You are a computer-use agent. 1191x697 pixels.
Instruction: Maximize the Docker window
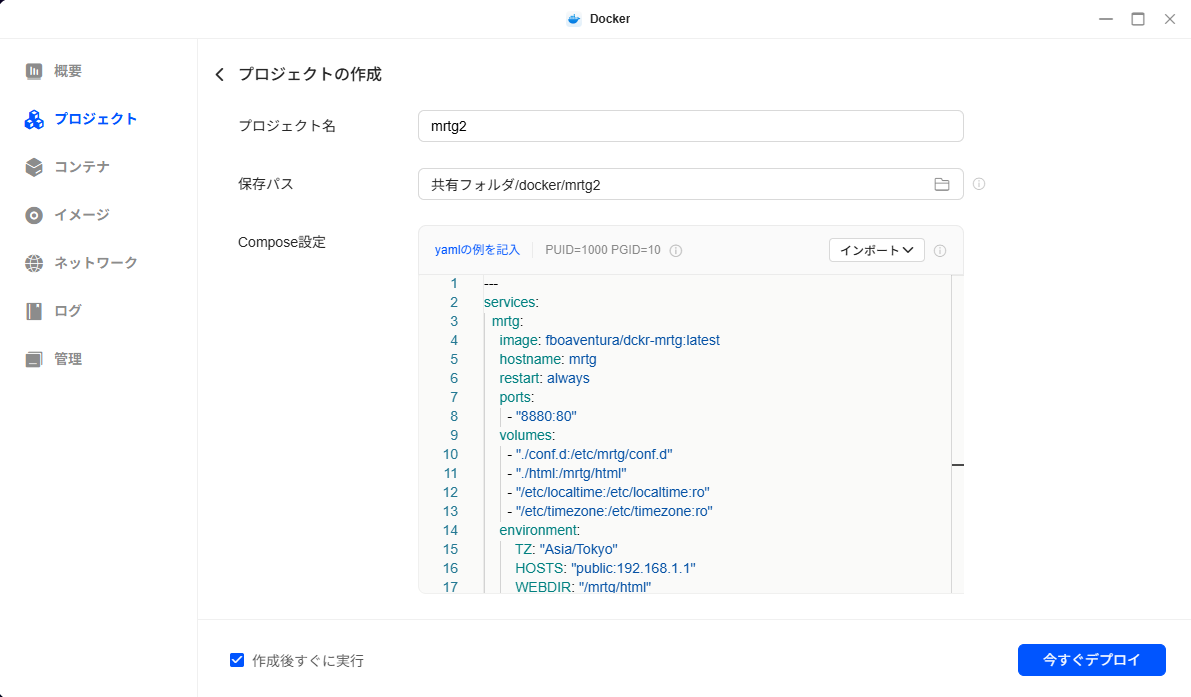coord(1138,19)
